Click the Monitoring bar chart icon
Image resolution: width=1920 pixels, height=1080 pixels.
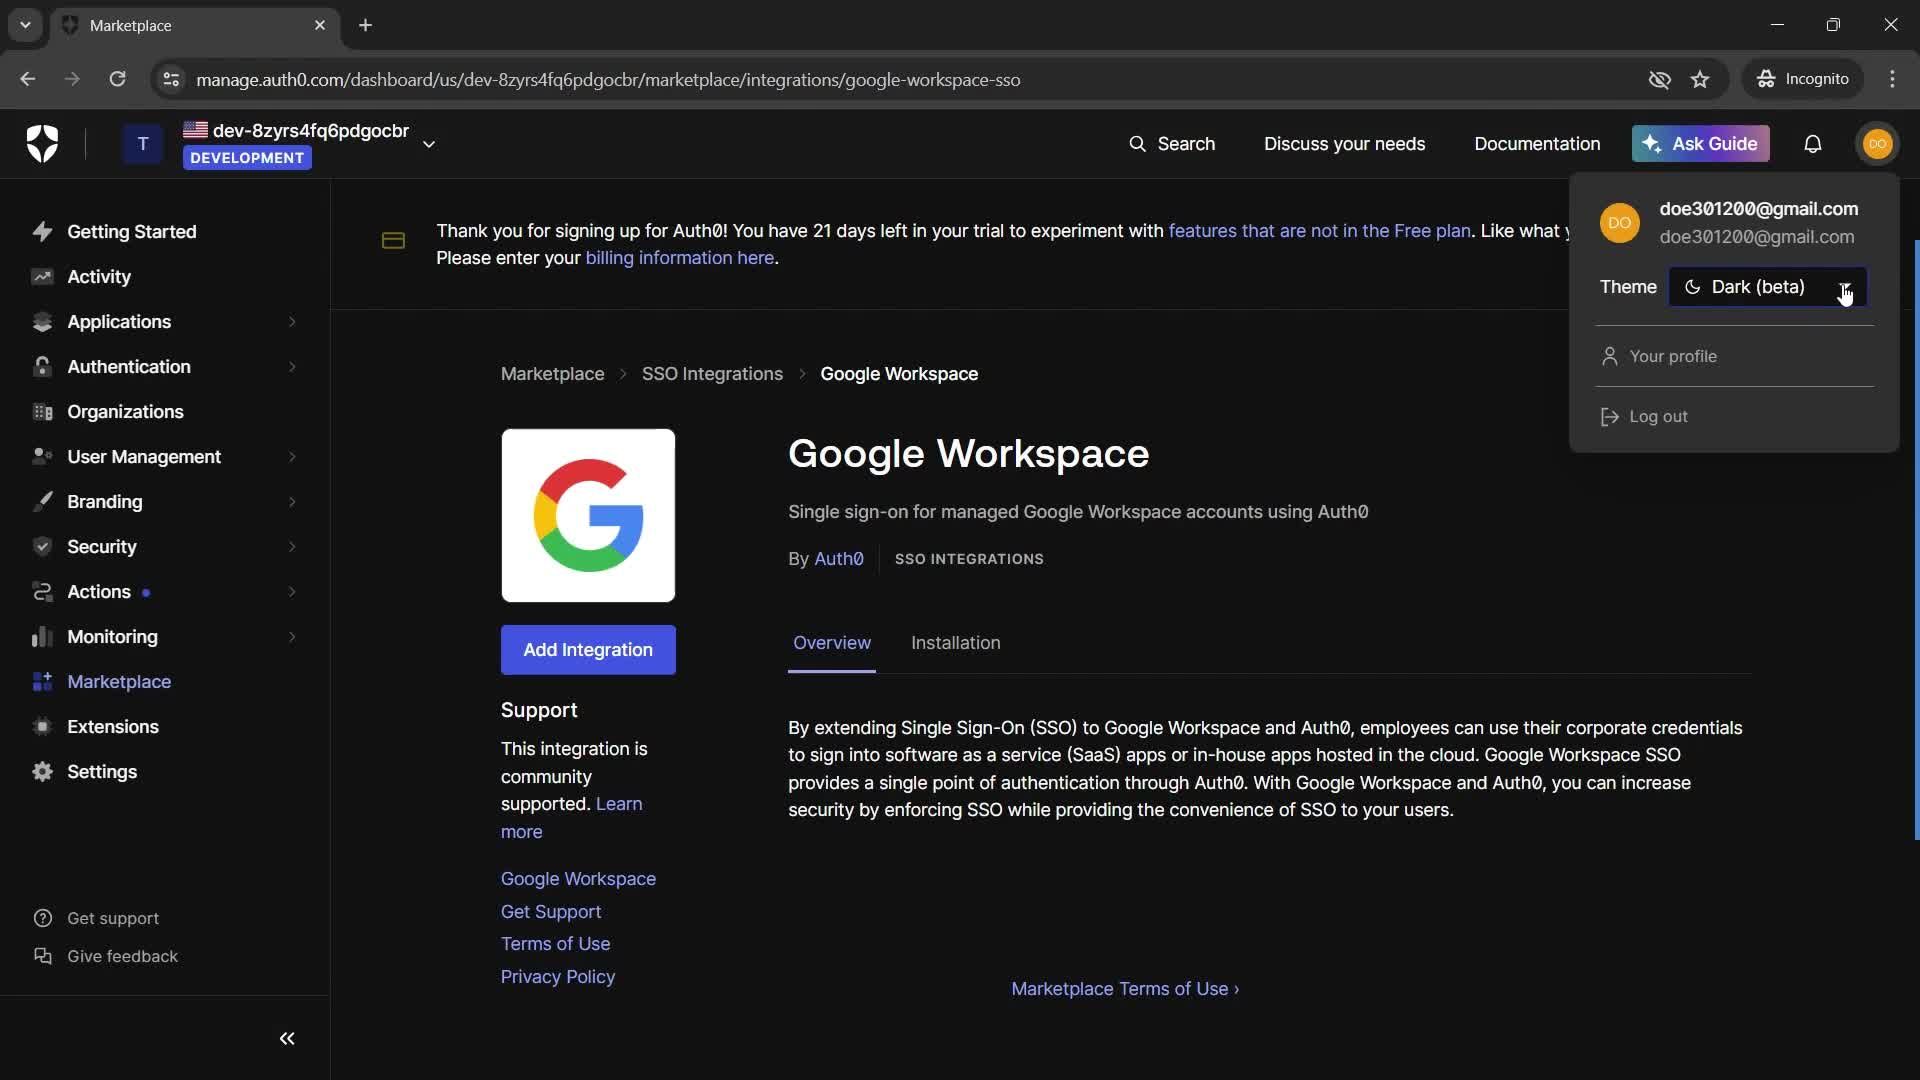tap(42, 637)
